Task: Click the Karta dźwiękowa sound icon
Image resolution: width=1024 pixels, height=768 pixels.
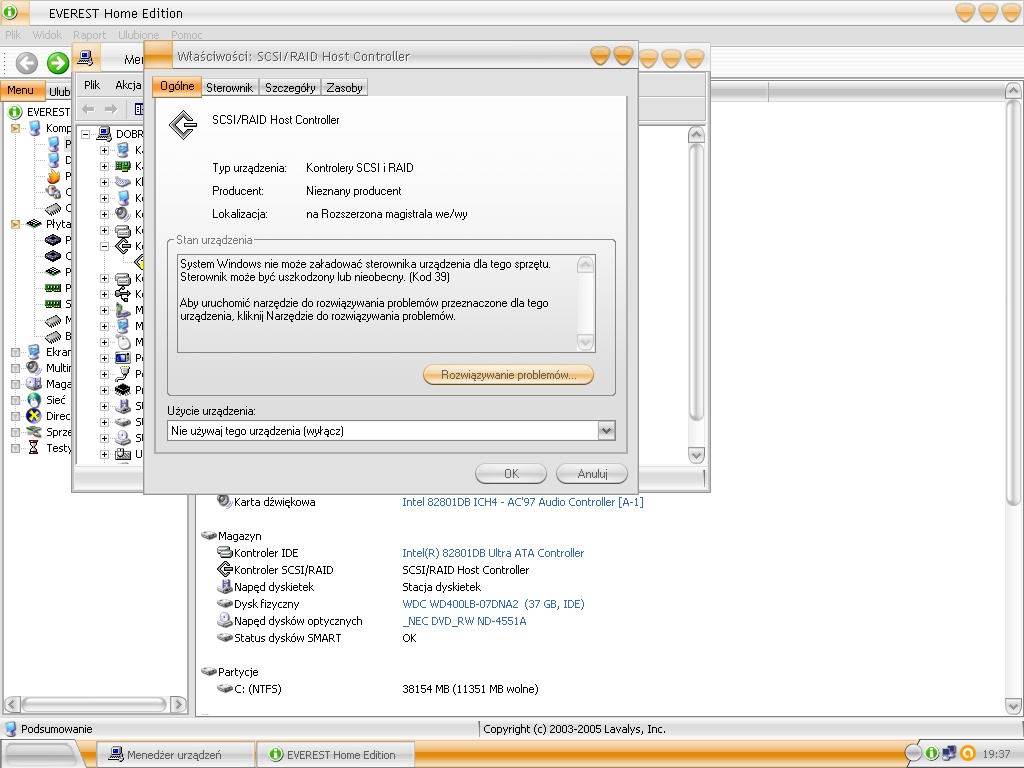Action: pyautogui.click(x=224, y=502)
